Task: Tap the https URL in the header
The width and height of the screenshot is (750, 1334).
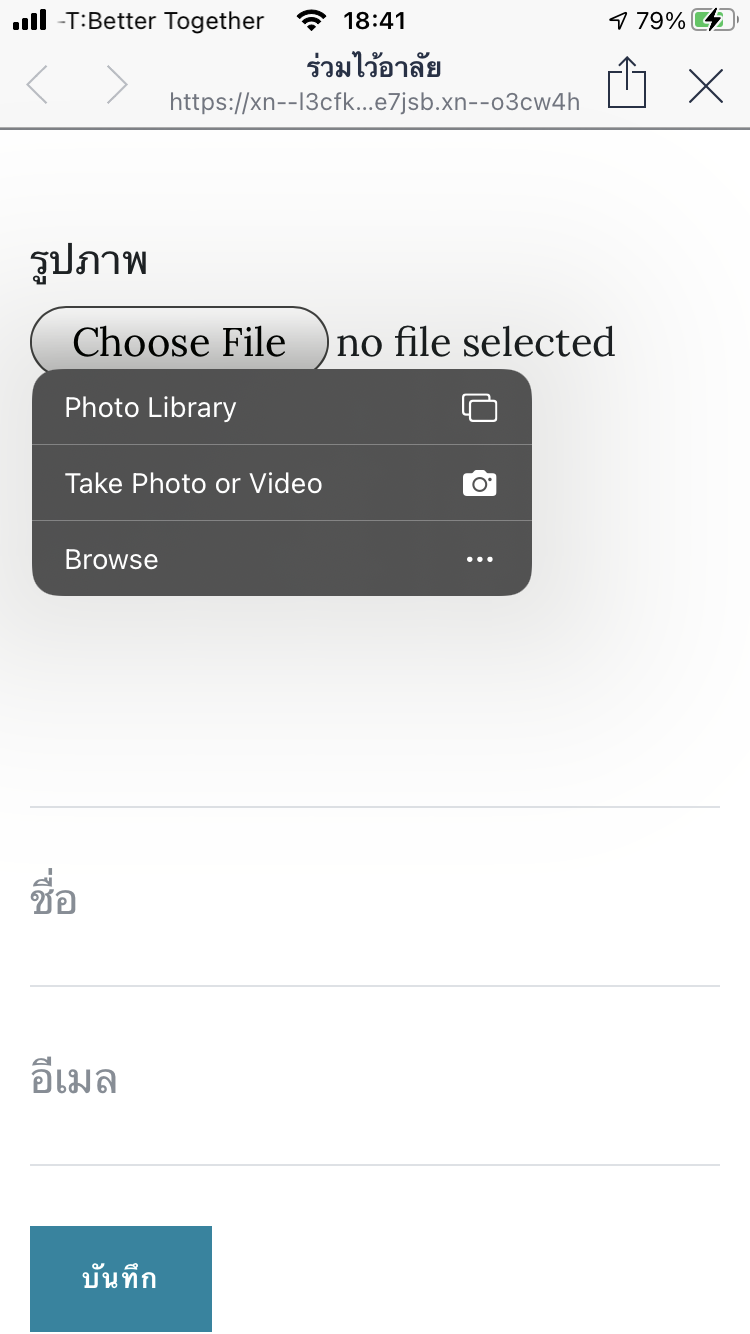Action: click(374, 101)
